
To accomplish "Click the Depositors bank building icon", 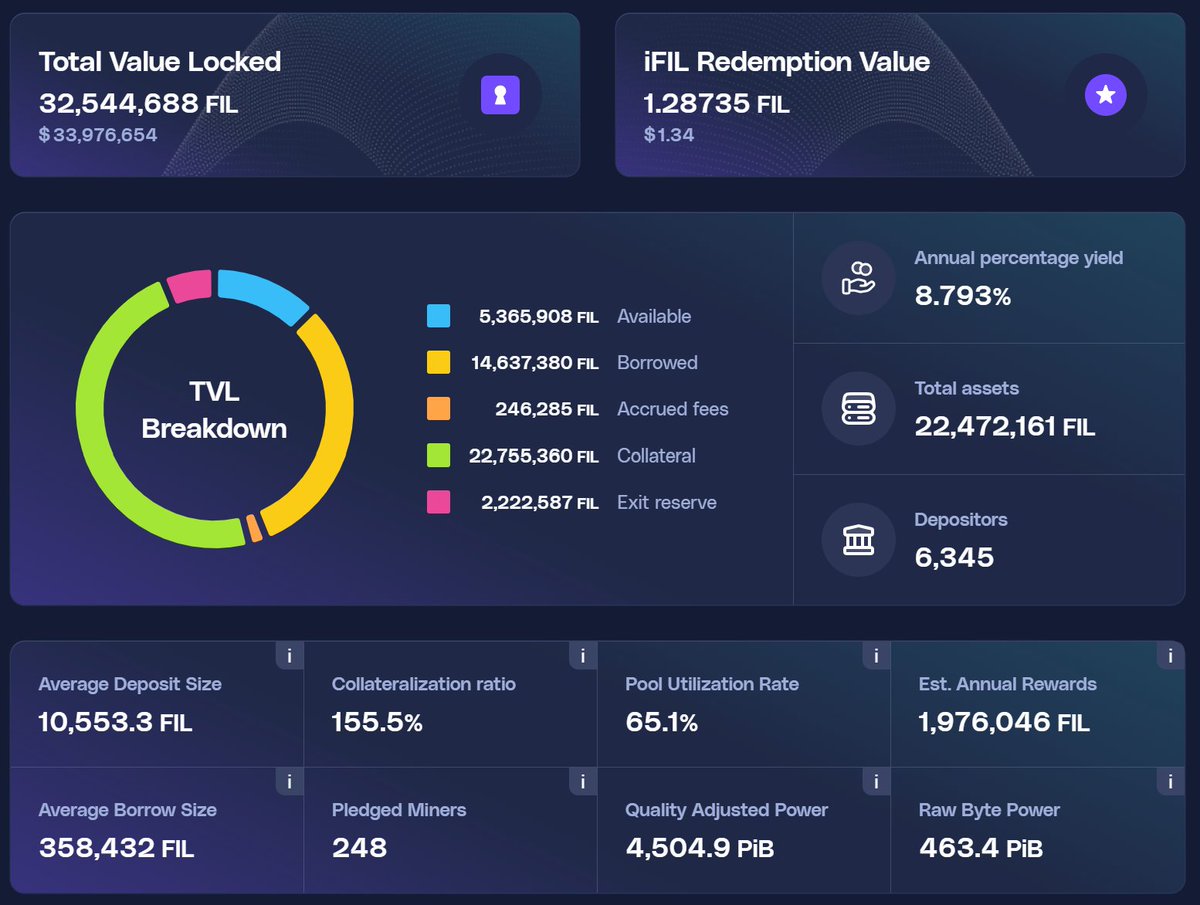I will pos(858,540).
